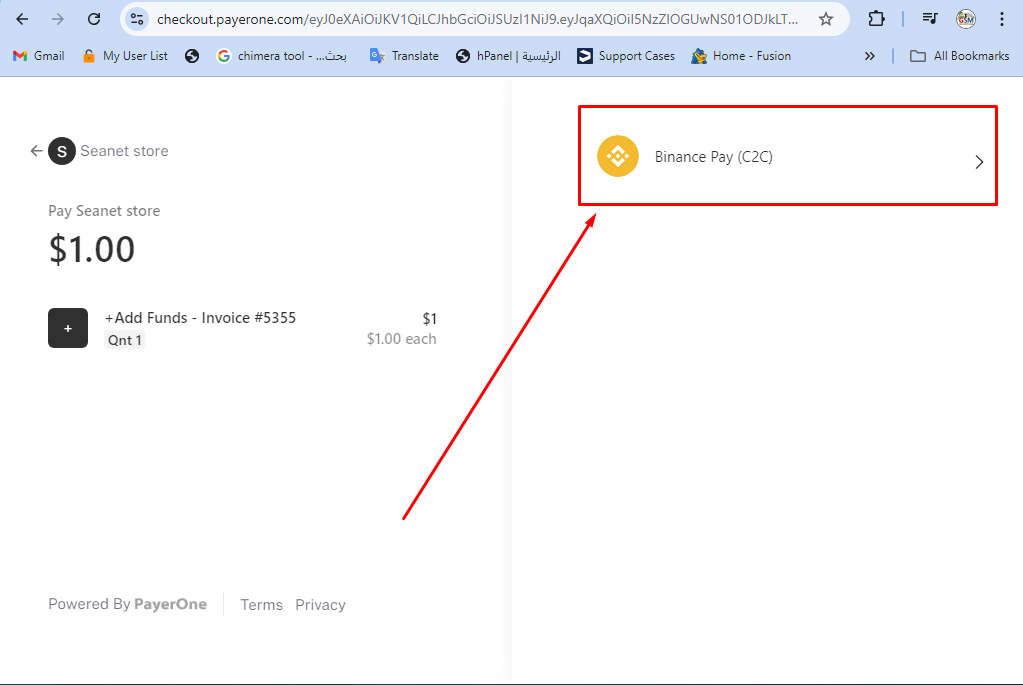Click the back arrow beside Seanet store
This screenshot has width=1023, height=685.
37,151
